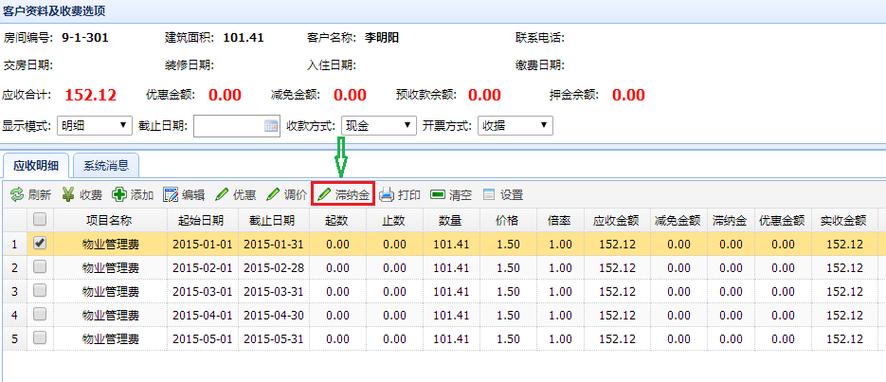Open the calendar picker for 截止日期
Viewport: 886px width, 382px height.
click(271, 126)
